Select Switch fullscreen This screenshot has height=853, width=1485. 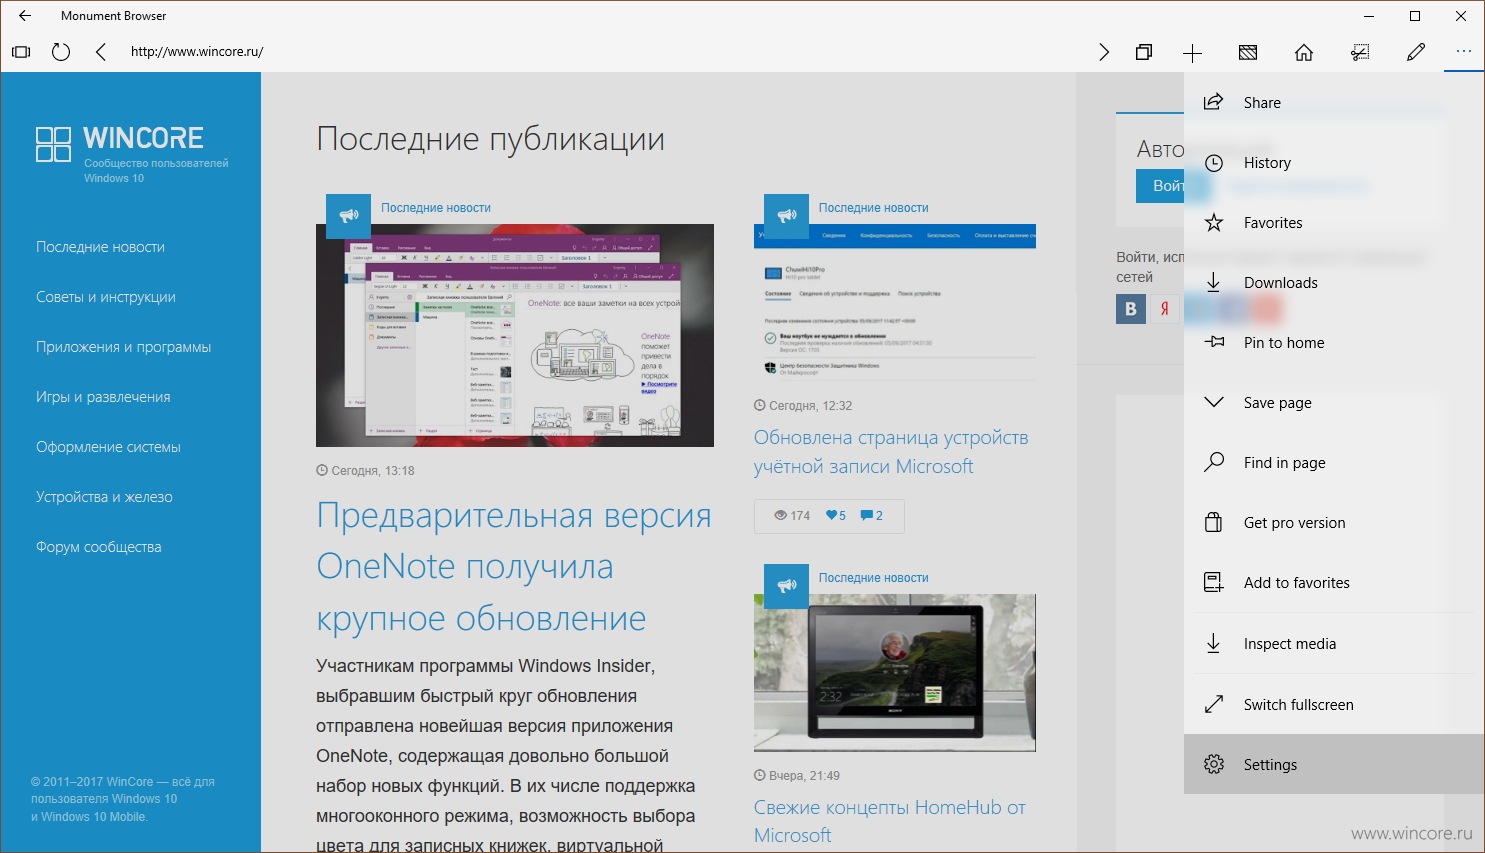pos(1334,704)
